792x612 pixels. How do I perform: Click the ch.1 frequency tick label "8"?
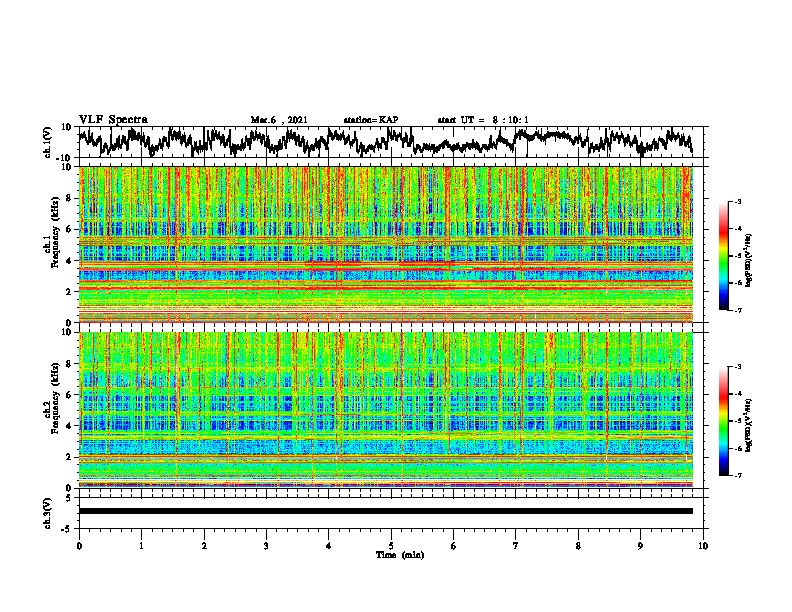[69, 198]
